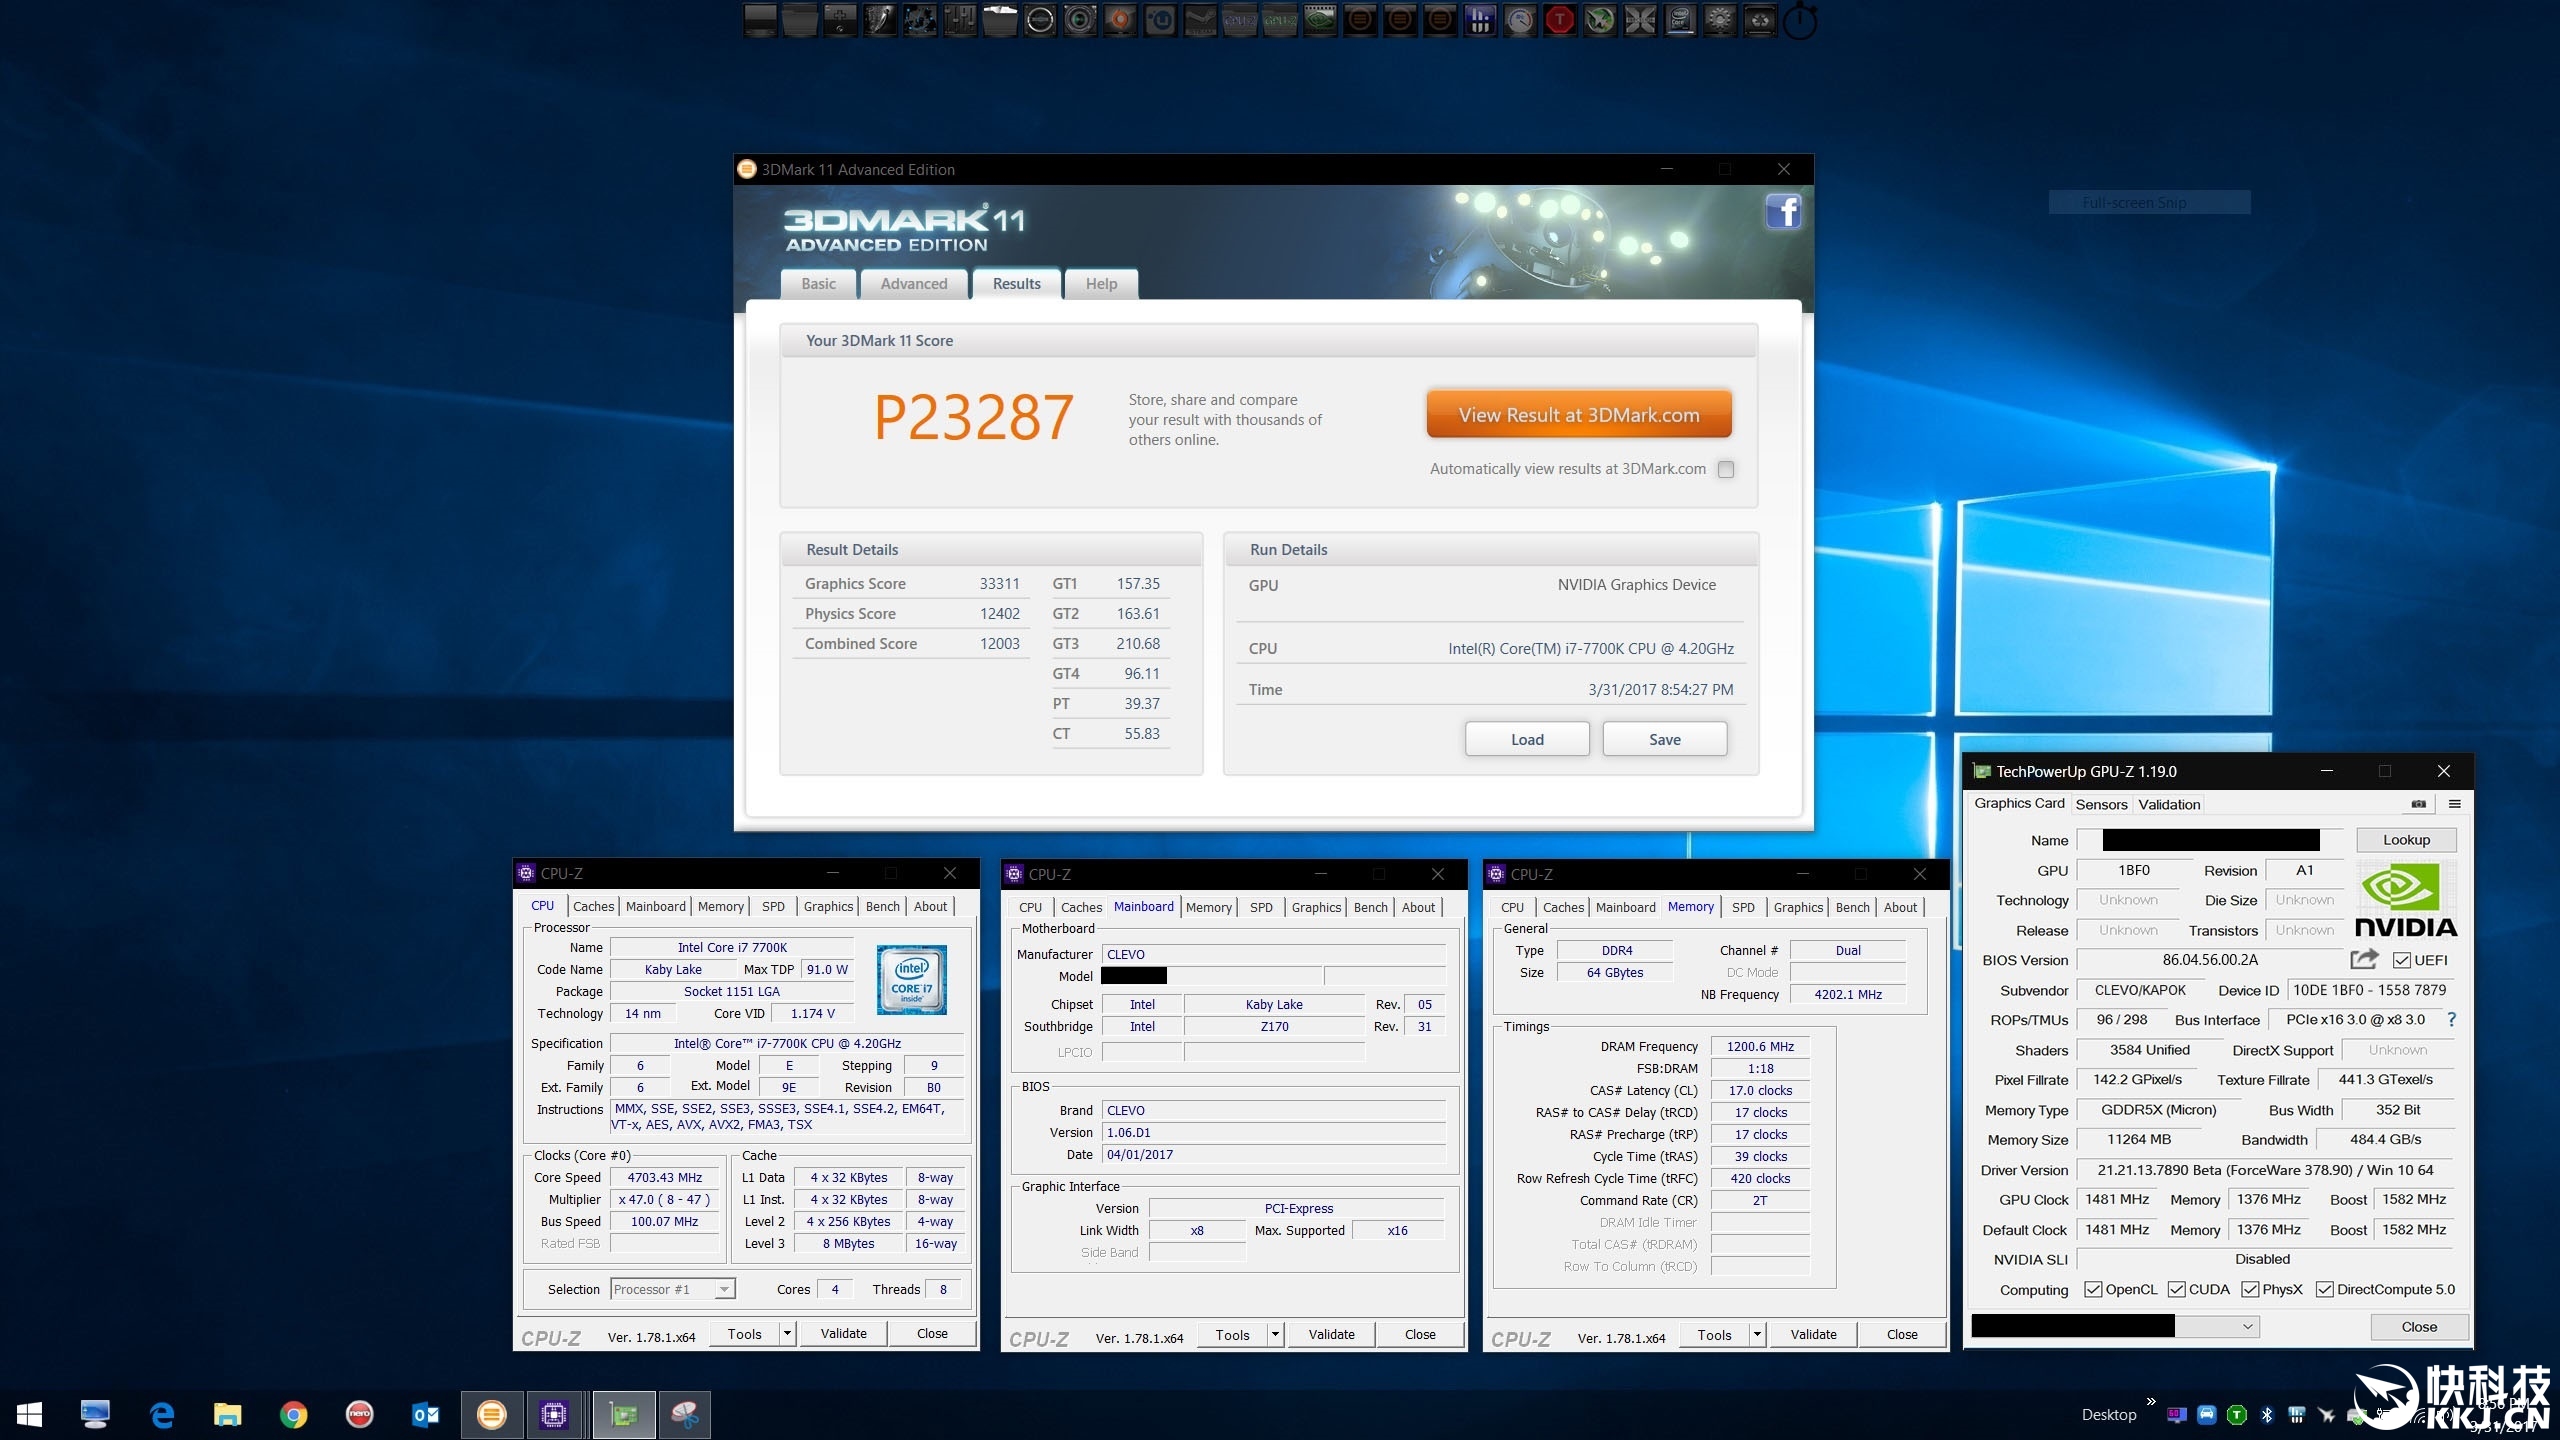The image size is (2560, 1440).
Task: Click the Facebook icon in 3DMark
Action: (x=1783, y=212)
